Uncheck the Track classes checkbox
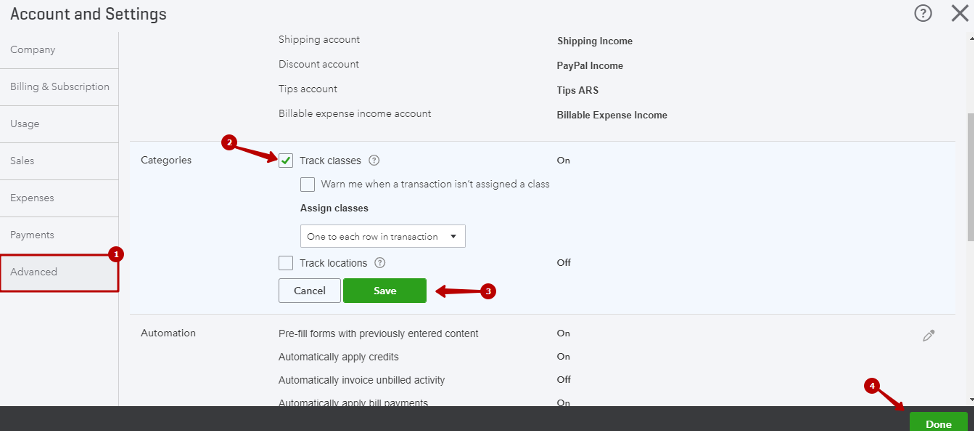This screenshot has width=974, height=431. click(x=286, y=160)
